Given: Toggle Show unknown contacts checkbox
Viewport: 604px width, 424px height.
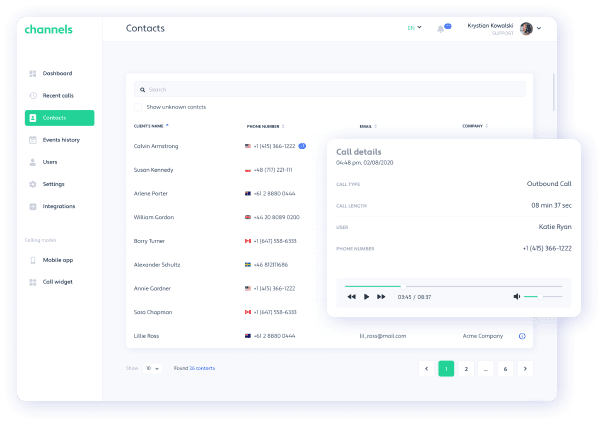Looking at the screenshot, I should 138,107.
